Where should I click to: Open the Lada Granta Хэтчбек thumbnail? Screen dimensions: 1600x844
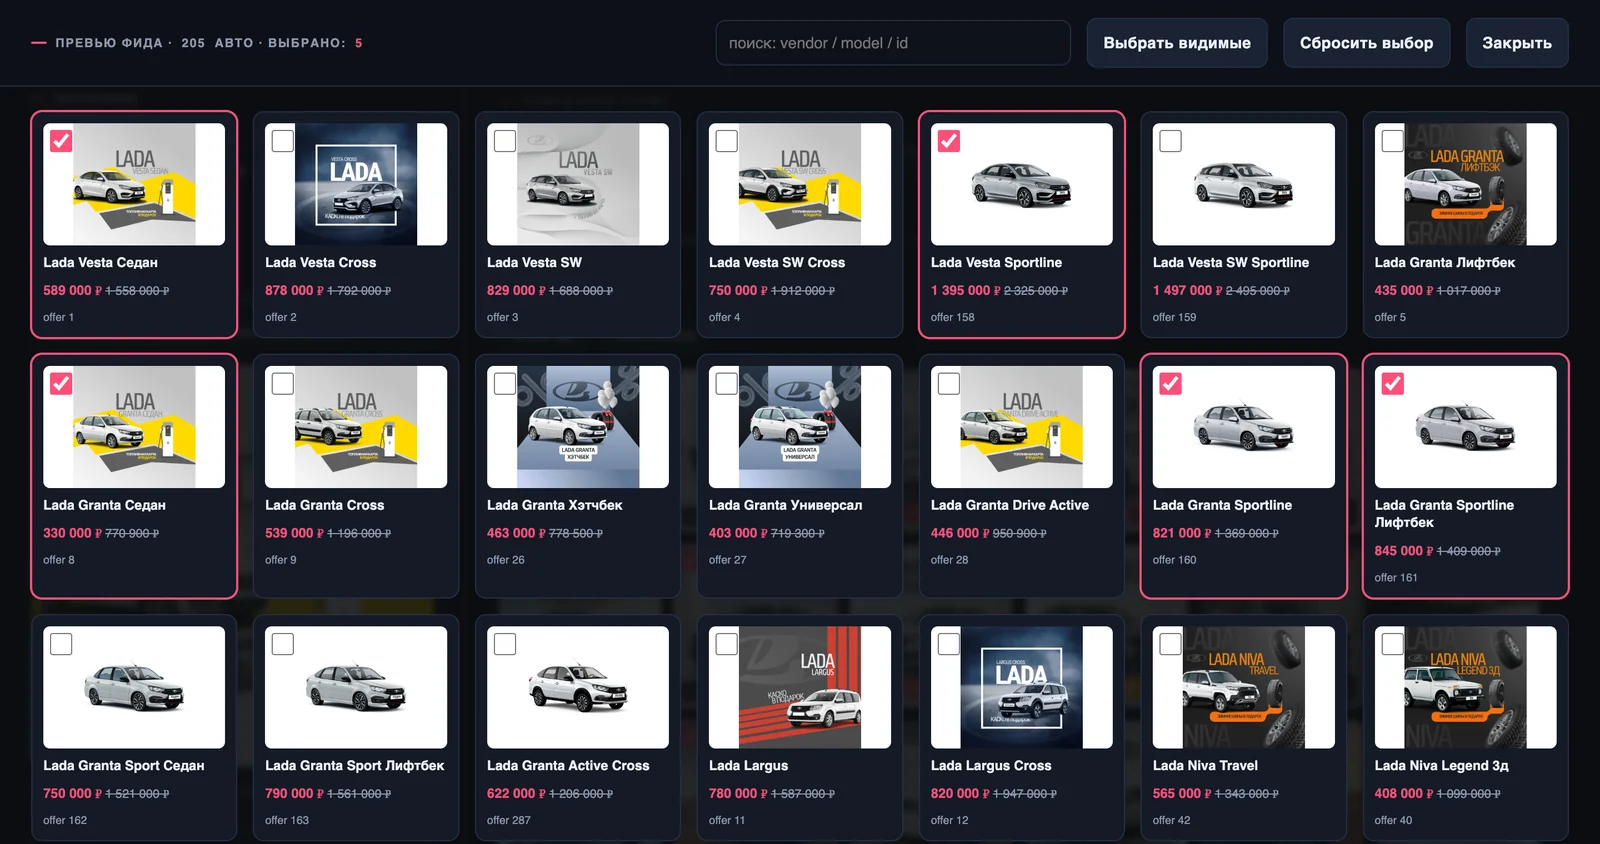coord(578,427)
